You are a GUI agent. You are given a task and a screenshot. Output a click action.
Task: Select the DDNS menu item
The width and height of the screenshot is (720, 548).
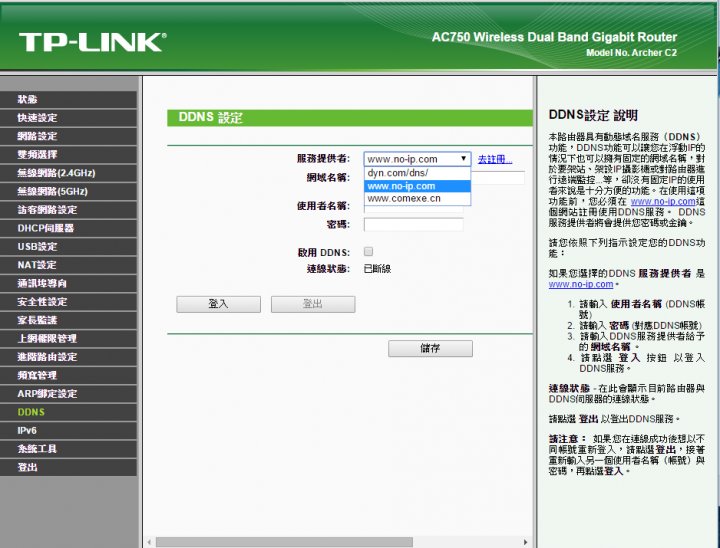[68, 412]
